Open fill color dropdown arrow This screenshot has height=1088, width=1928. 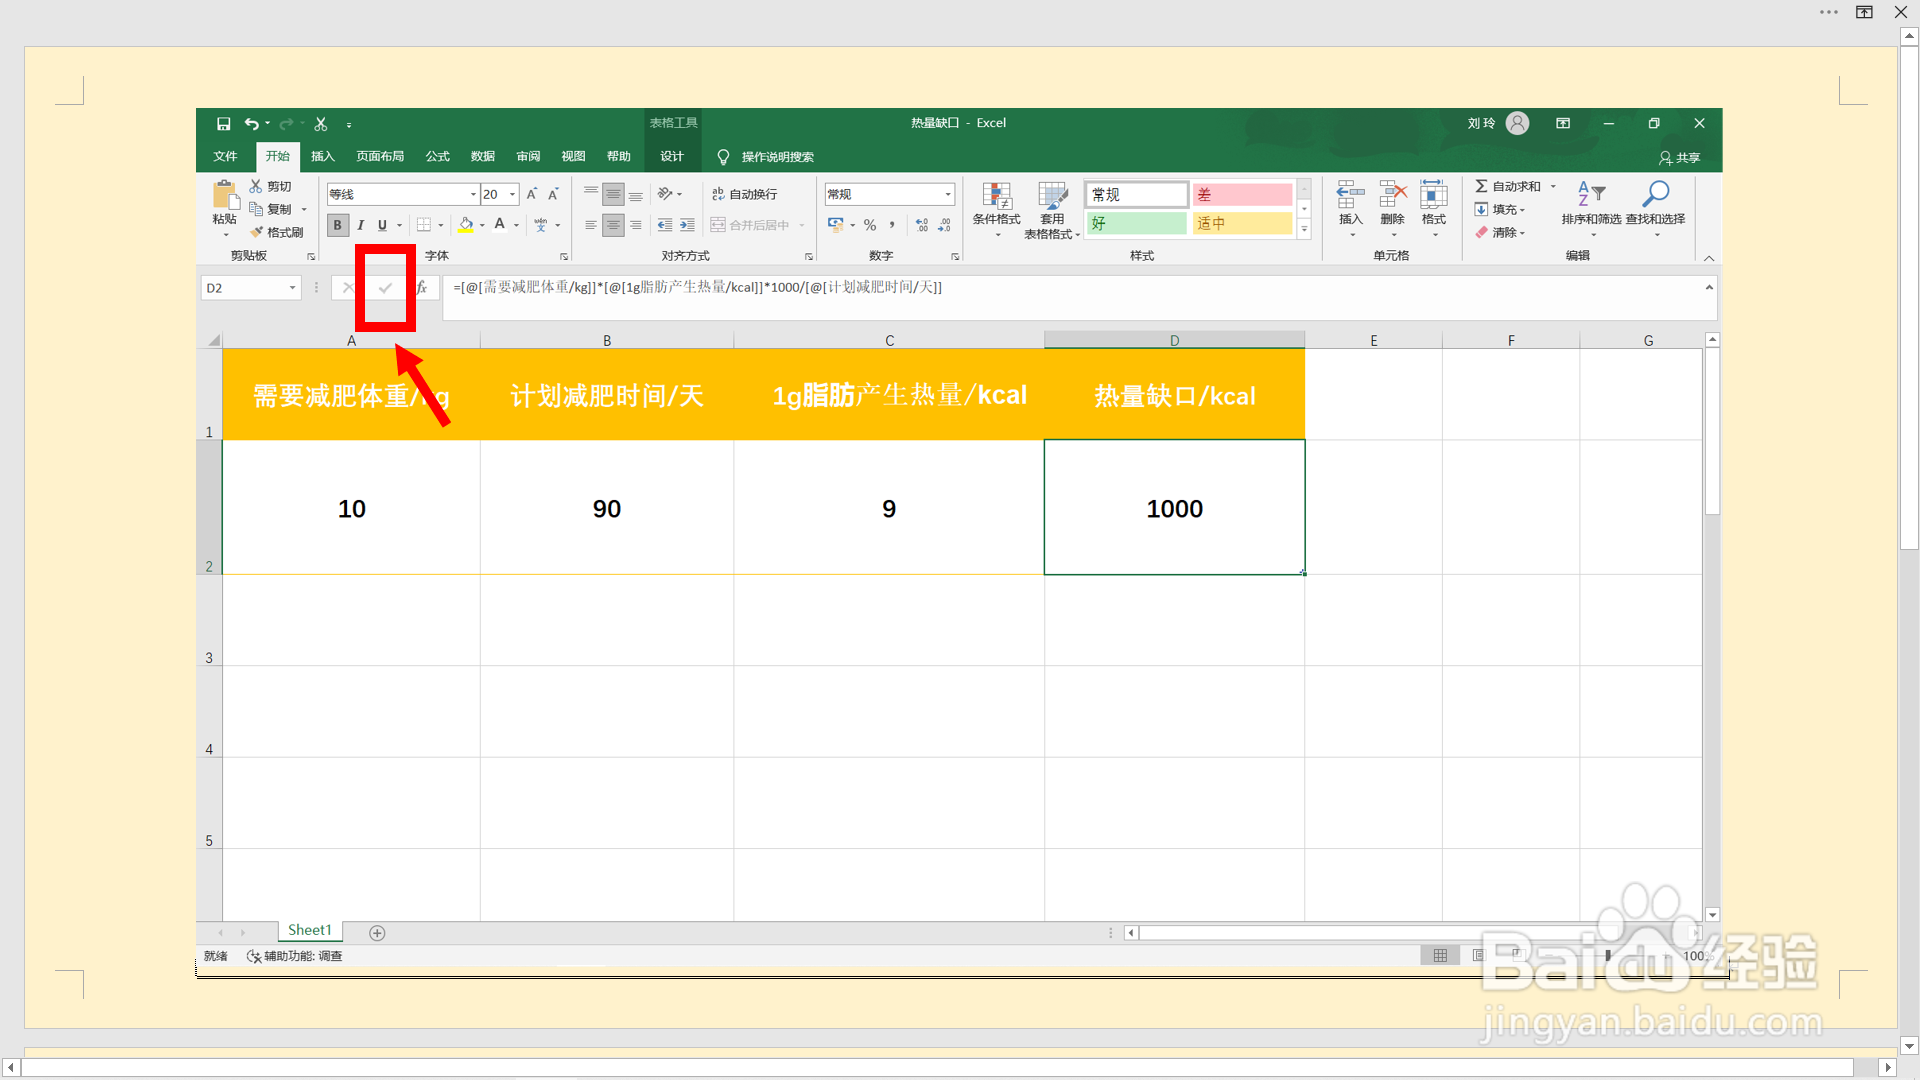click(x=482, y=225)
